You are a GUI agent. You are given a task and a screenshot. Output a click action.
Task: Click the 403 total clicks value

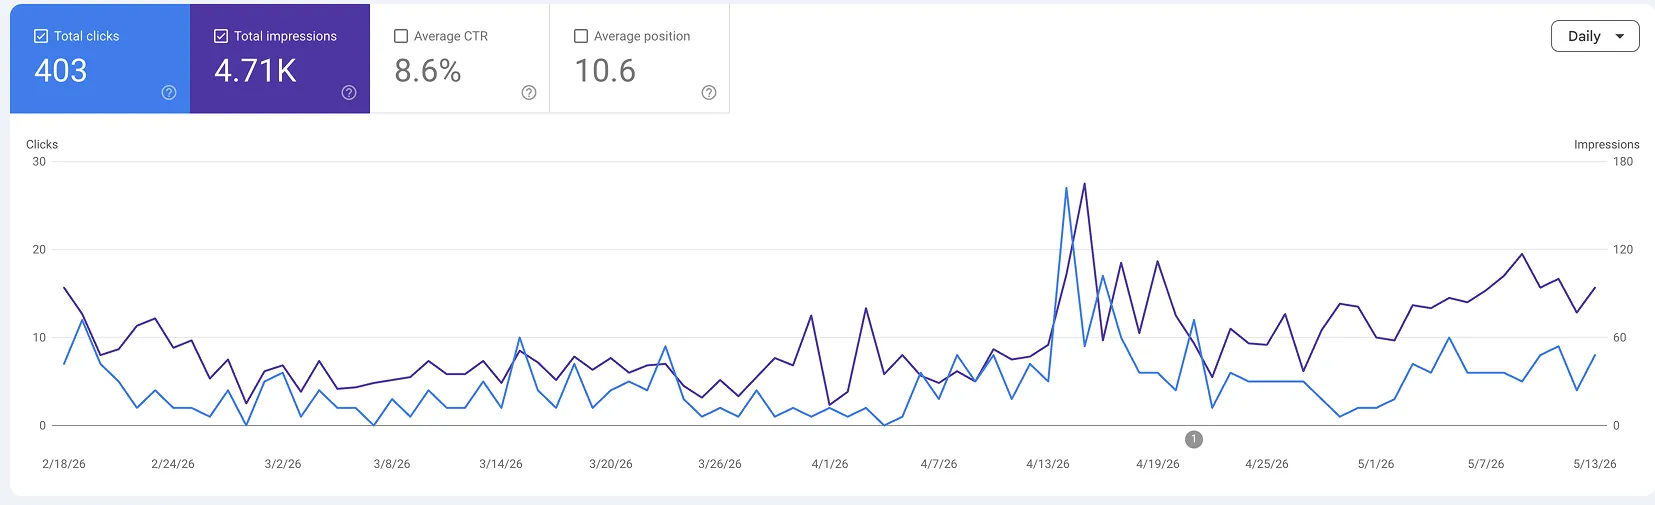click(x=61, y=71)
